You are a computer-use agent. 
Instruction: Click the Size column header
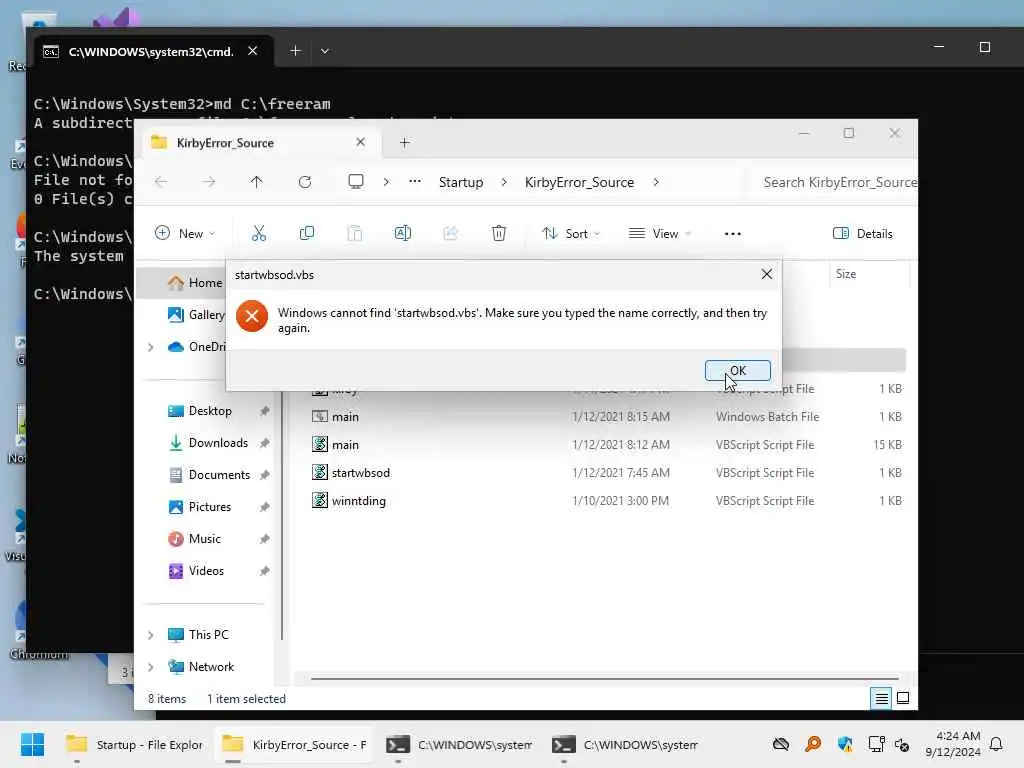(x=869, y=274)
